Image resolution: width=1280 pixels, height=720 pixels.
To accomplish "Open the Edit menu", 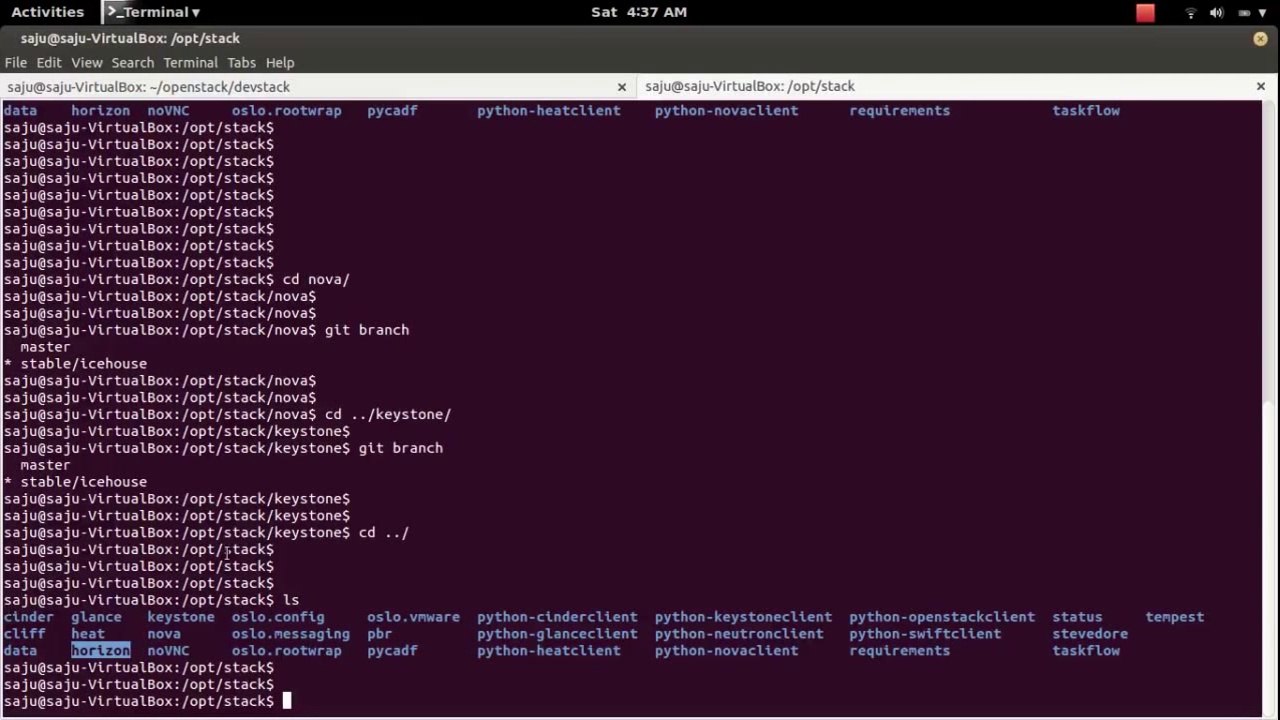I will click(49, 62).
